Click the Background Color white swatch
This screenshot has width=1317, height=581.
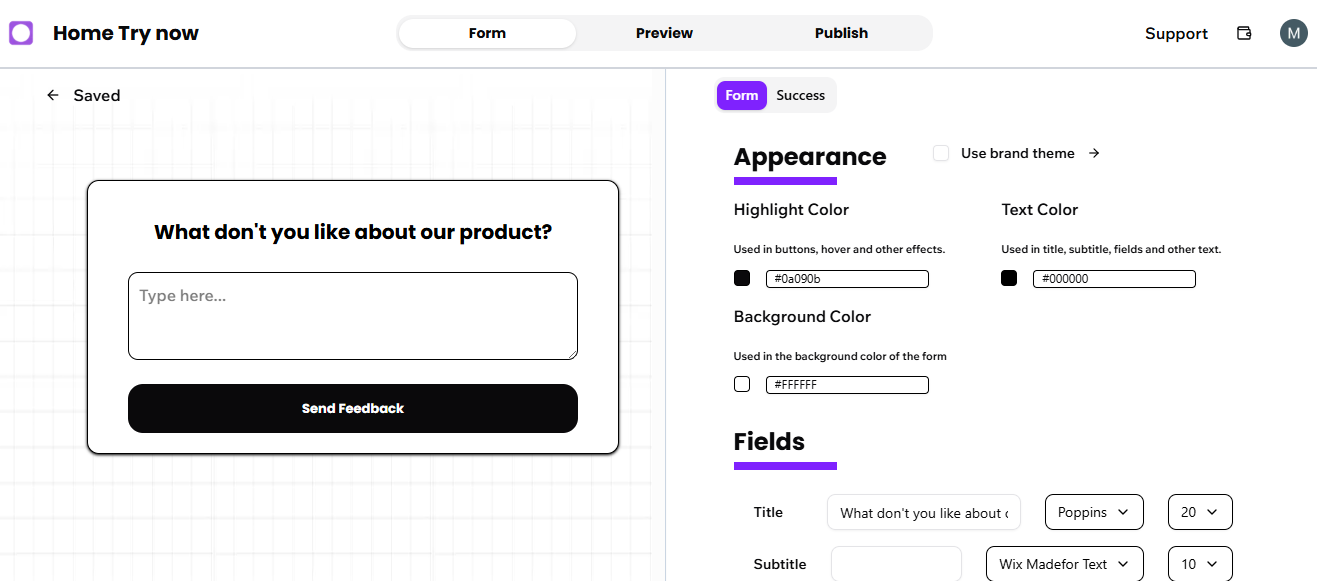click(x=742, y=384)
